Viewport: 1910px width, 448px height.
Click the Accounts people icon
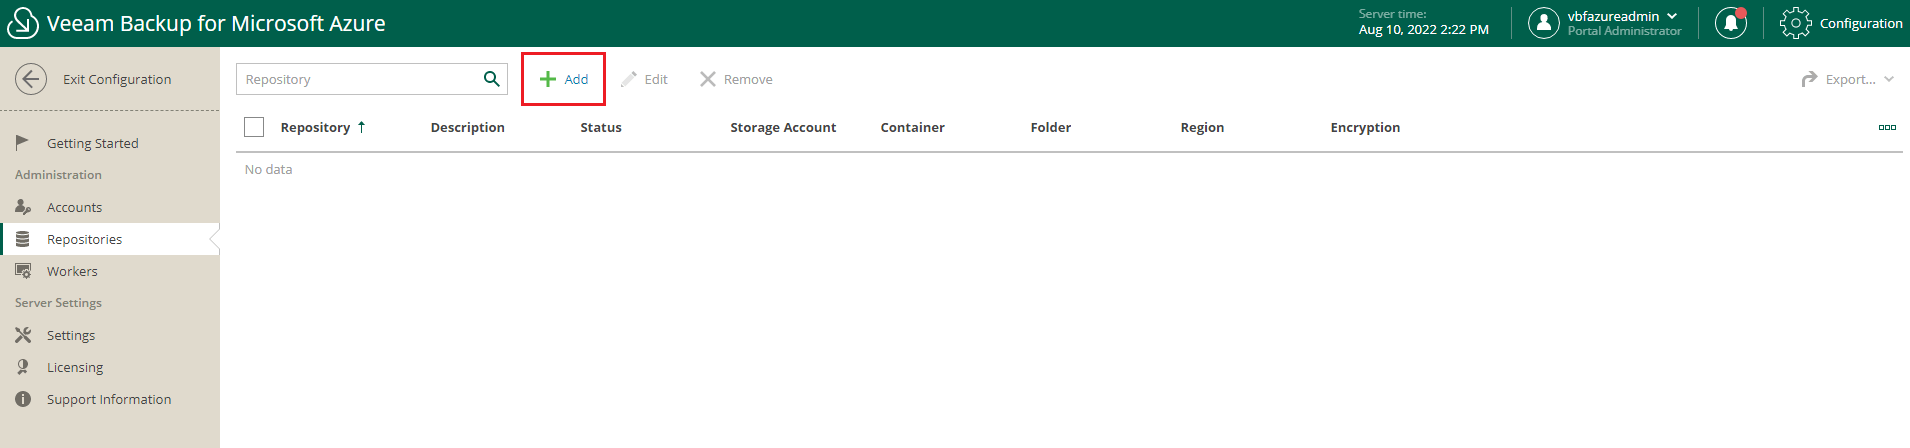click(x=23, y=207)
